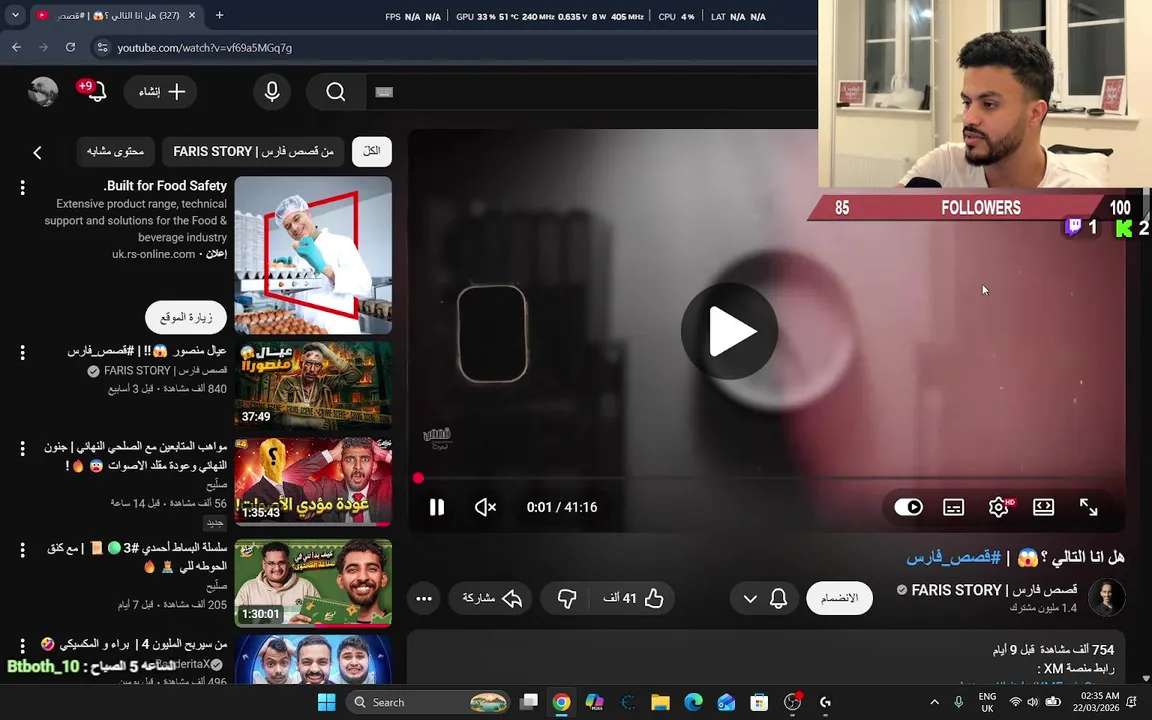The image size is (1152, 720).
Task: Open File Explorer from the taskbar
Action: coord(660,702)
